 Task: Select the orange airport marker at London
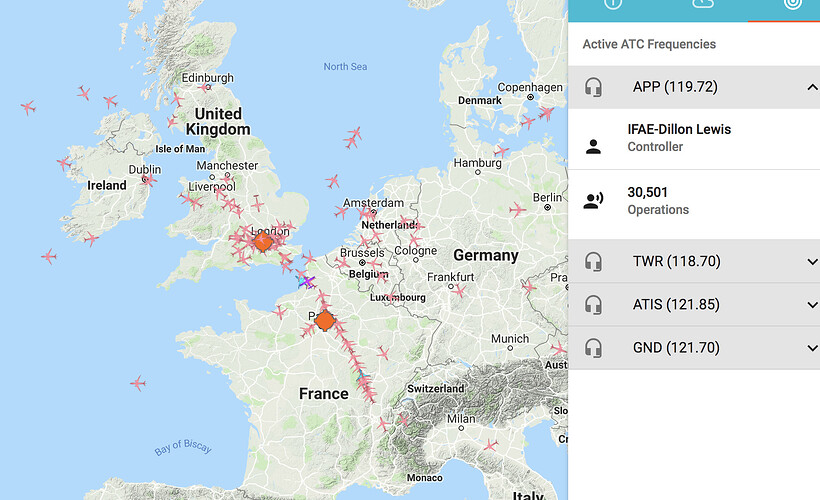(x=263, y=242)
